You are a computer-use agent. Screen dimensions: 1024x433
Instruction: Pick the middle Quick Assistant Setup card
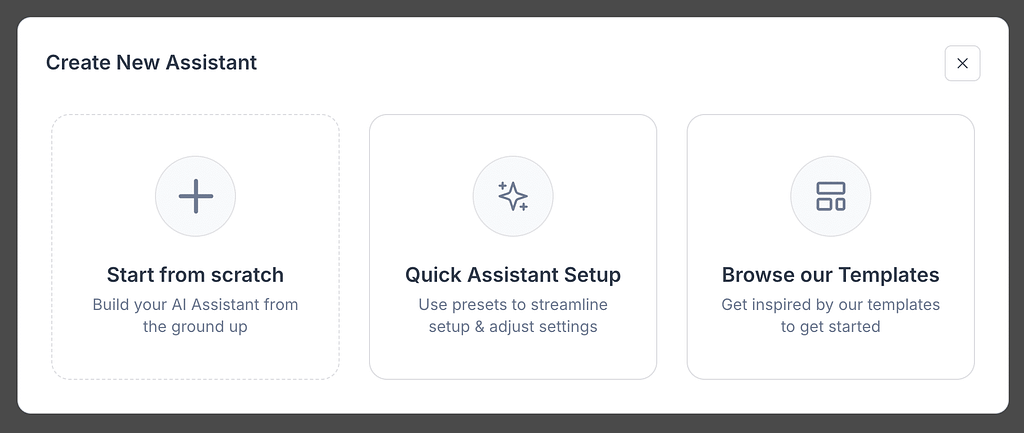pos(513,247)
